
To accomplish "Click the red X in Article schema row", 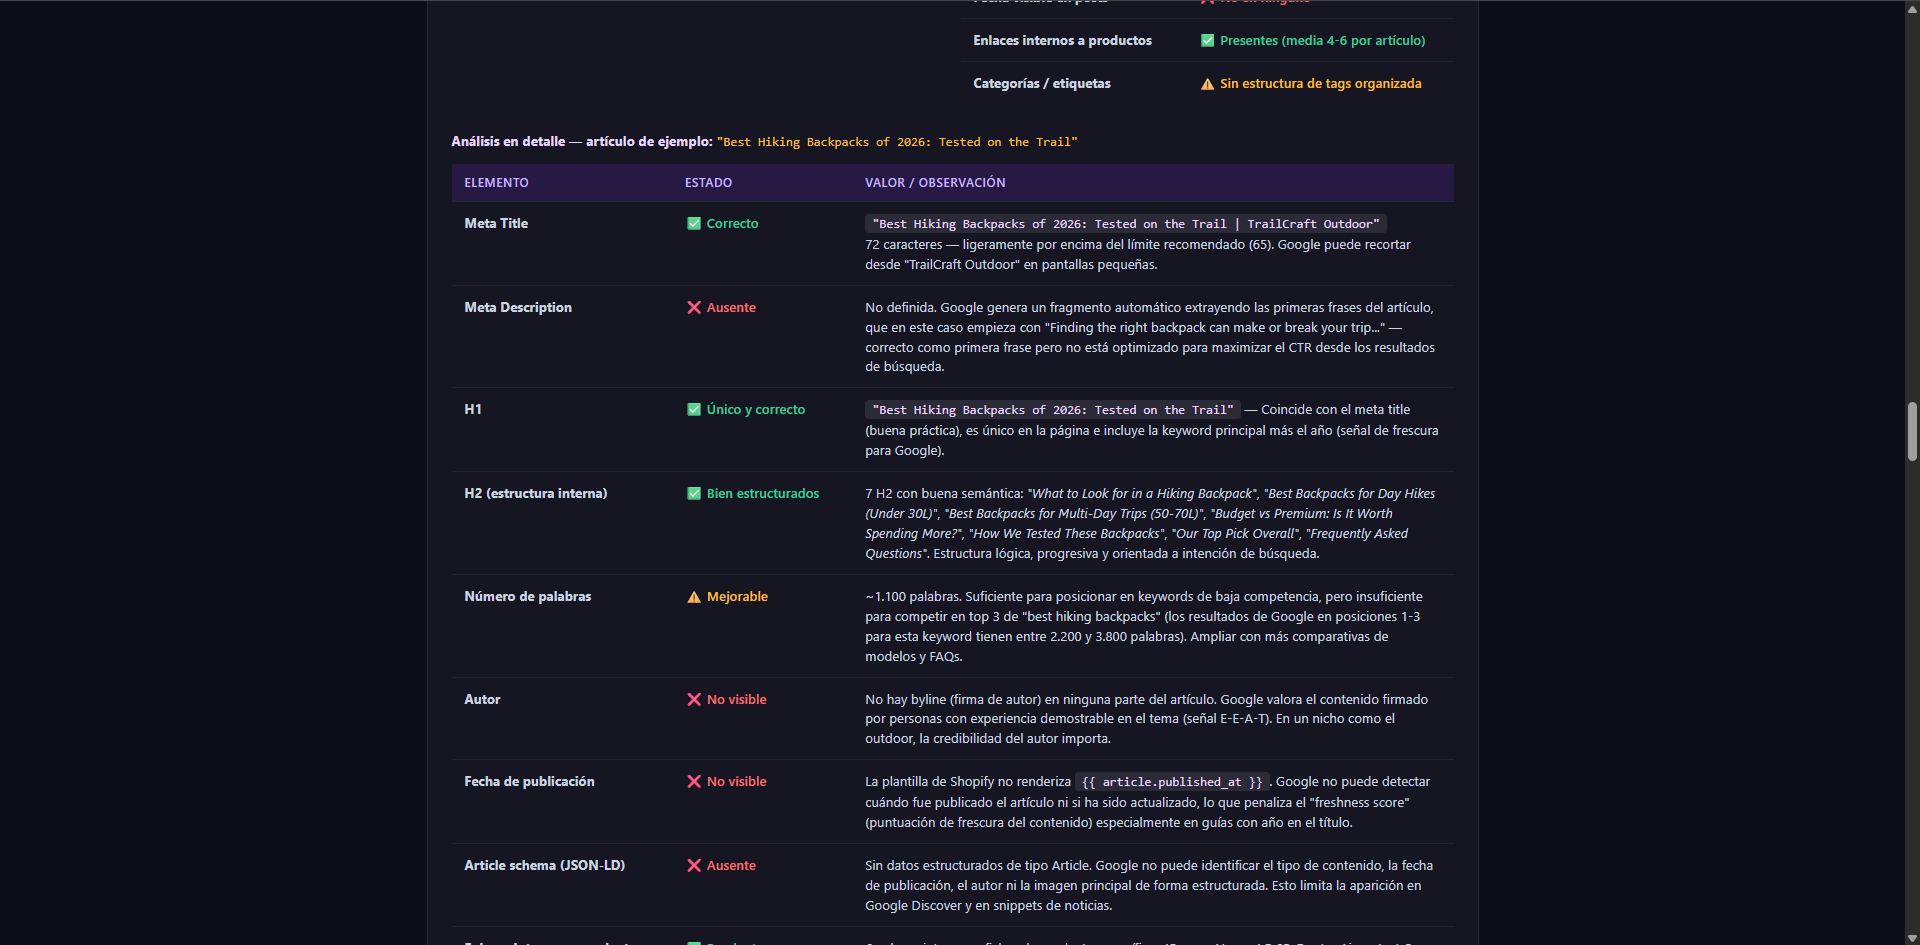I will [694, 866].
